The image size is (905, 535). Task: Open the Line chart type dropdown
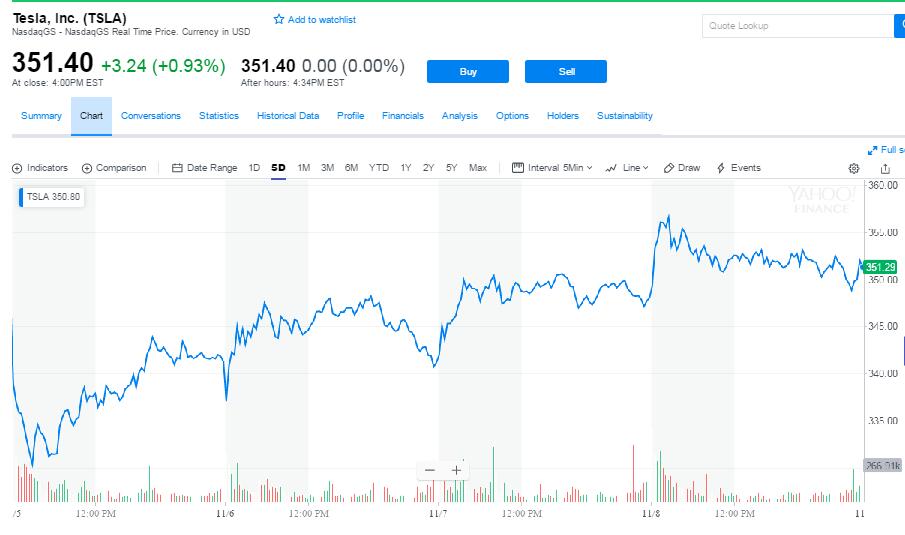coord(627,168)
